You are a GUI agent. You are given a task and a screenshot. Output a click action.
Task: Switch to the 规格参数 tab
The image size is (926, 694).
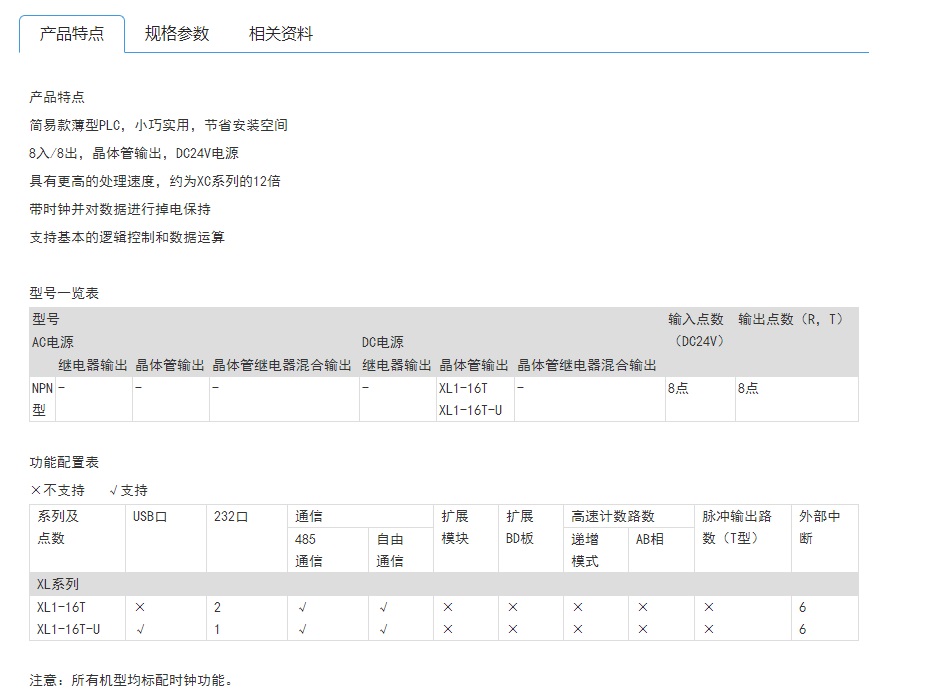[x=177, y=34]
